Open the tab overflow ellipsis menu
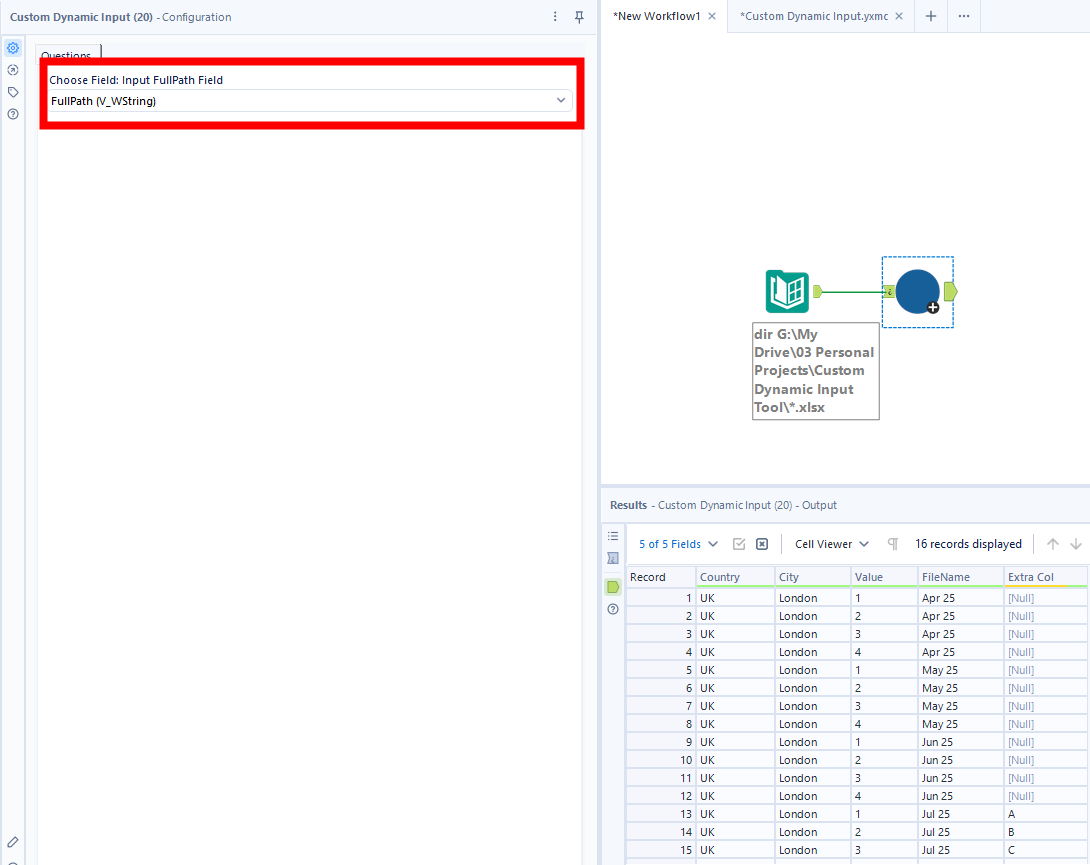Viewport: 1090px width, 865px height. (963, 17)
